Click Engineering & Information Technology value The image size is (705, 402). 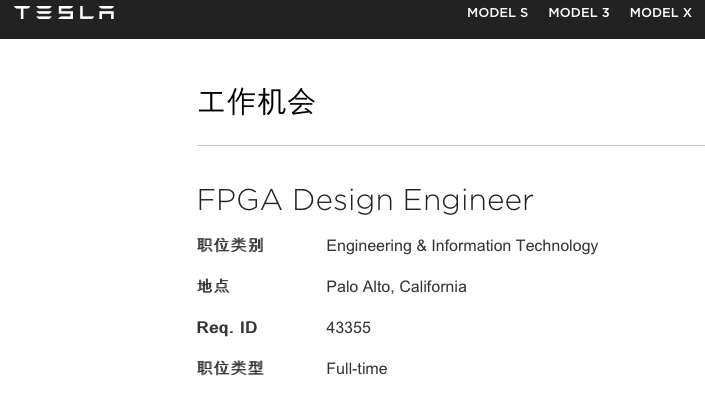[x=462, y=246]
